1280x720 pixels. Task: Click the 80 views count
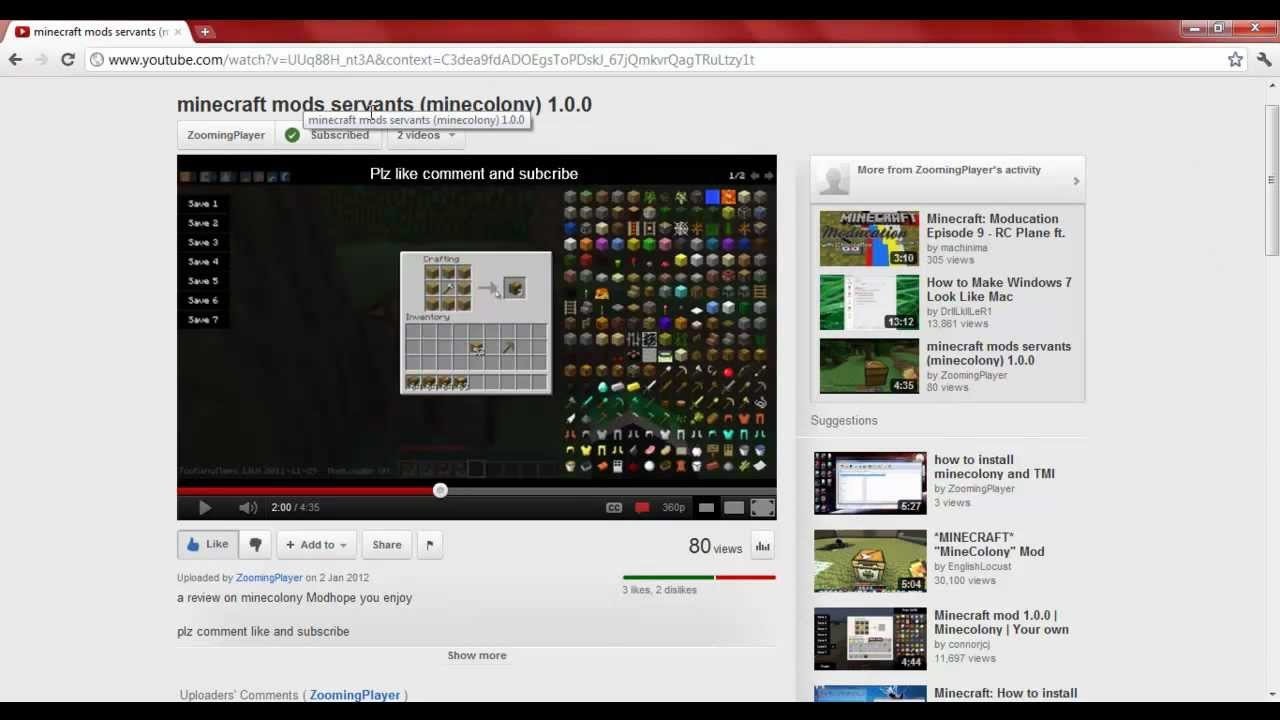[715, 546]
